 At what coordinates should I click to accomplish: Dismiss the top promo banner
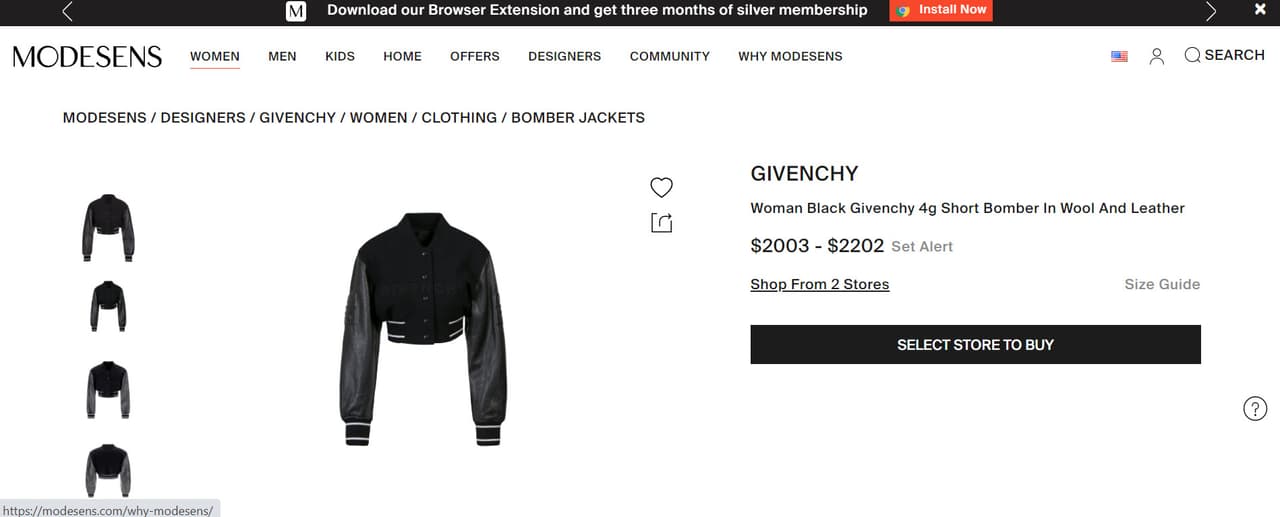pyautogui.click(x=1260, y=9)
